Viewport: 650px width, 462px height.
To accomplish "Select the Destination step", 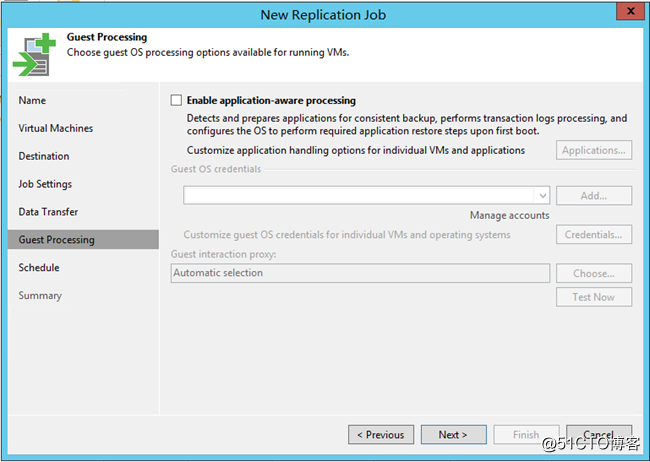I will pyautogui.click(x=44, y=156).
